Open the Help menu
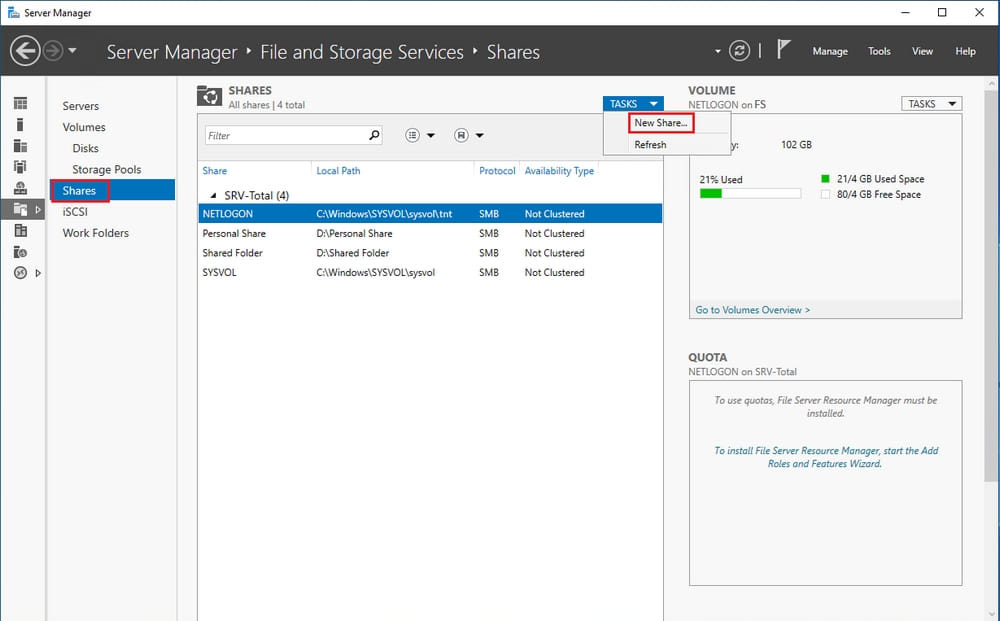This screenshot has width=1000, height=621. [965, 51]
